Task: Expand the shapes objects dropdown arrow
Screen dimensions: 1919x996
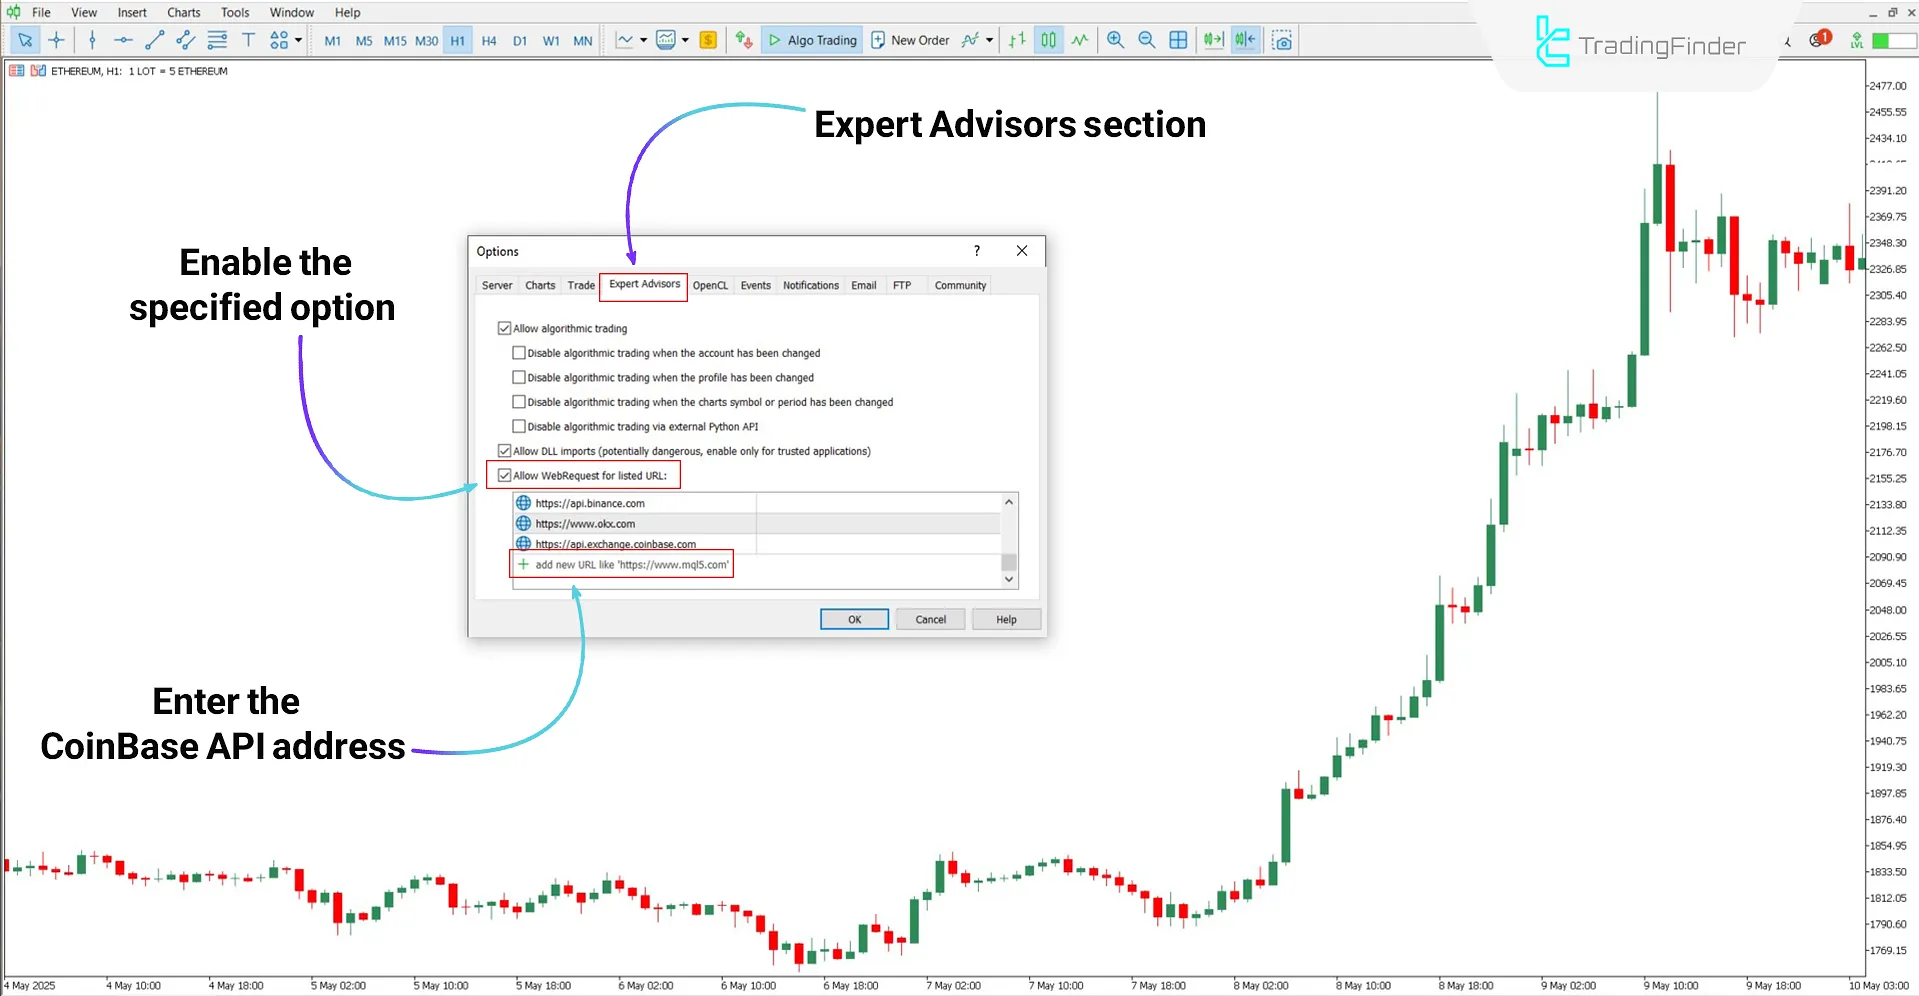Action: (298, 40)
